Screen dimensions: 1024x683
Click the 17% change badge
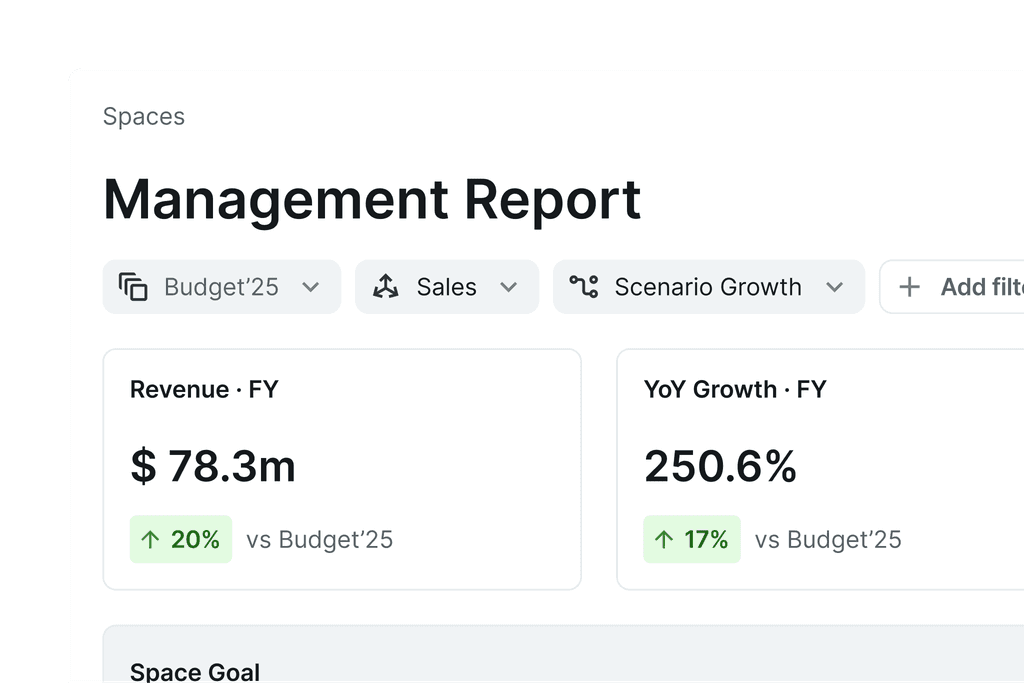coord(692,539)
